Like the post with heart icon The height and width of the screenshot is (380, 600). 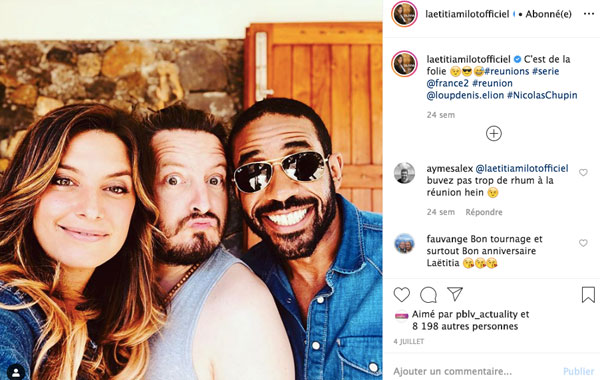coord(402,295)
